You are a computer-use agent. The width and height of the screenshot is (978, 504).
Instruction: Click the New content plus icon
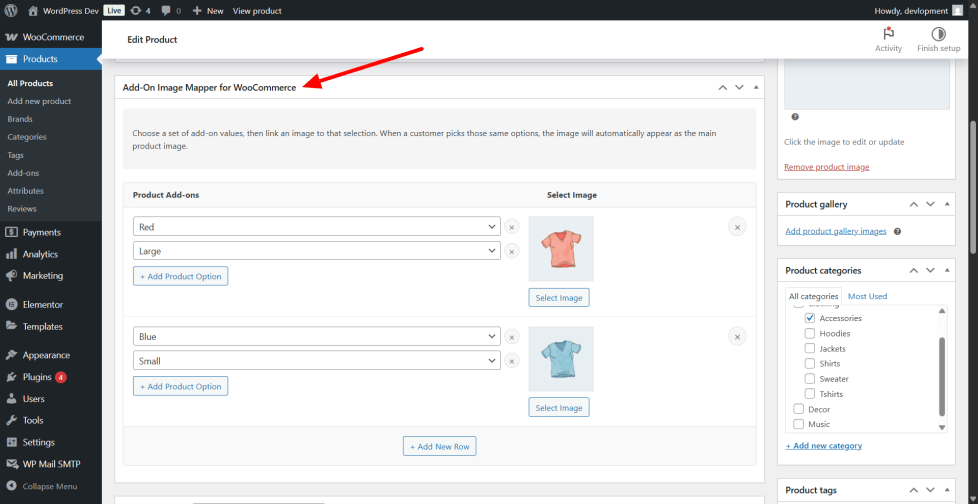(197, 11)
